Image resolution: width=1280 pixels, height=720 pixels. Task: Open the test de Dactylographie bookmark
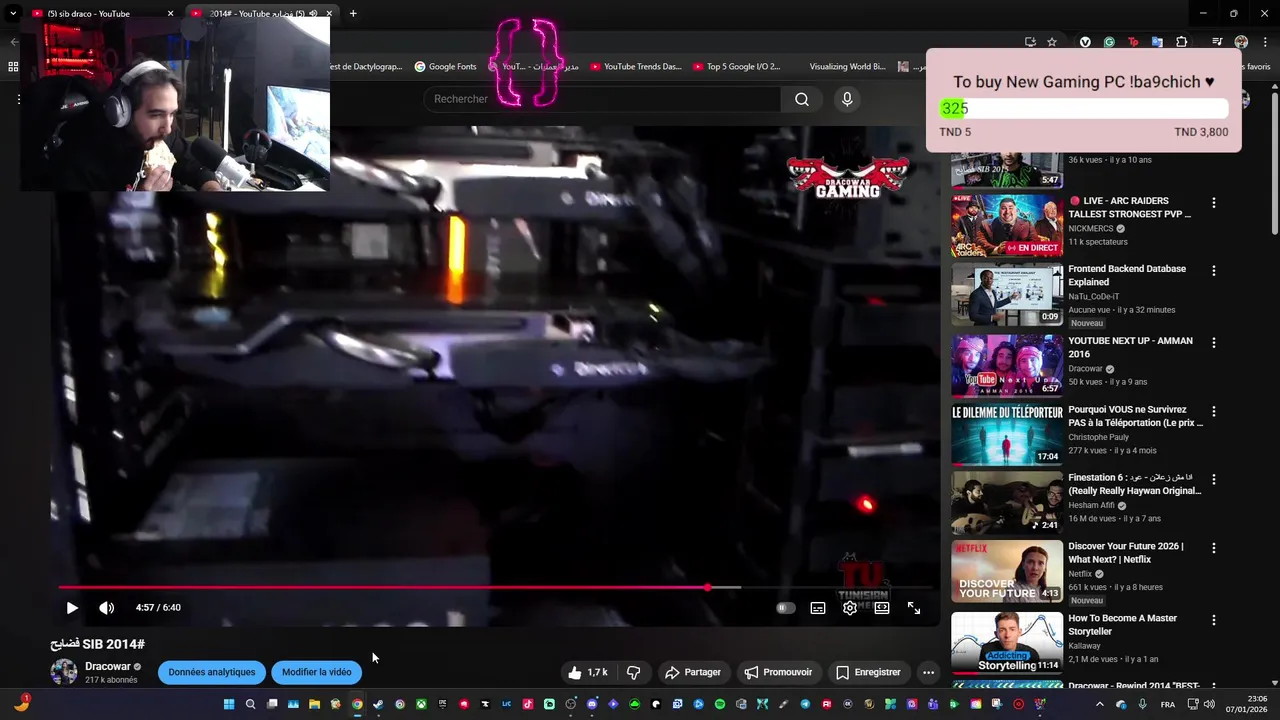tap(366, 67)
